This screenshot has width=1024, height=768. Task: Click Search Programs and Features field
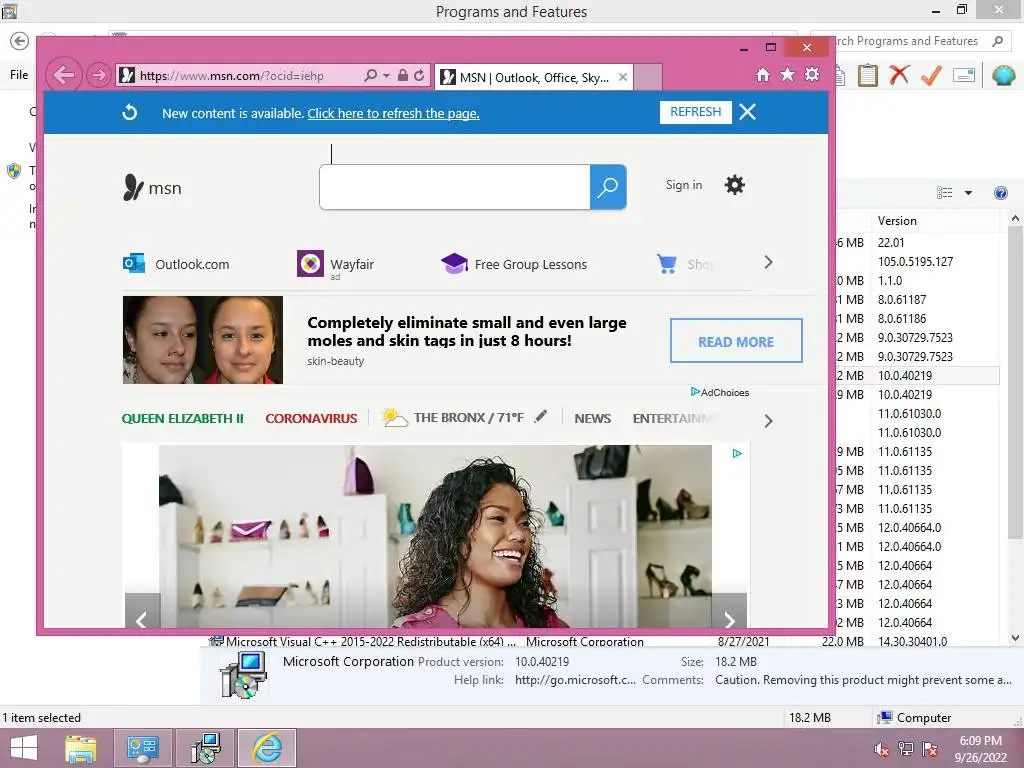point(911,41)
